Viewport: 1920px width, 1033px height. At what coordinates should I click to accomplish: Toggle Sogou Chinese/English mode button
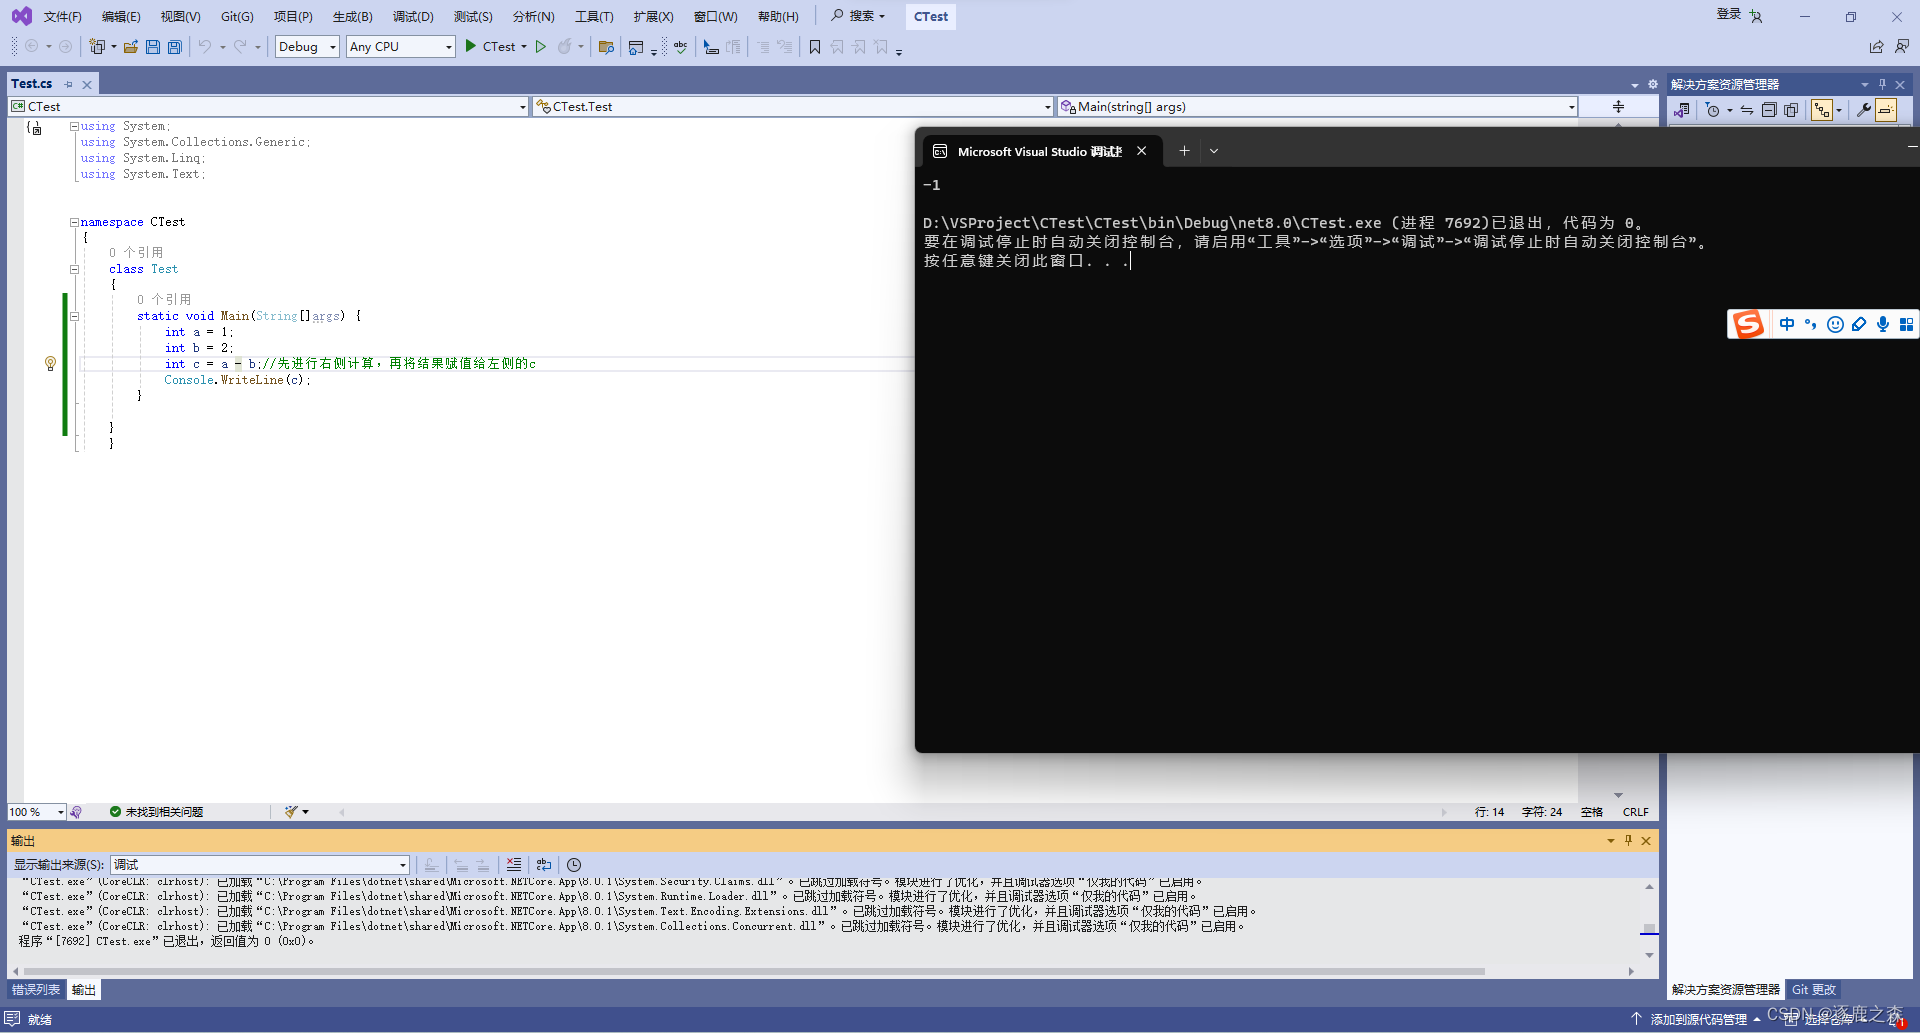click(x=1787, y=324)
